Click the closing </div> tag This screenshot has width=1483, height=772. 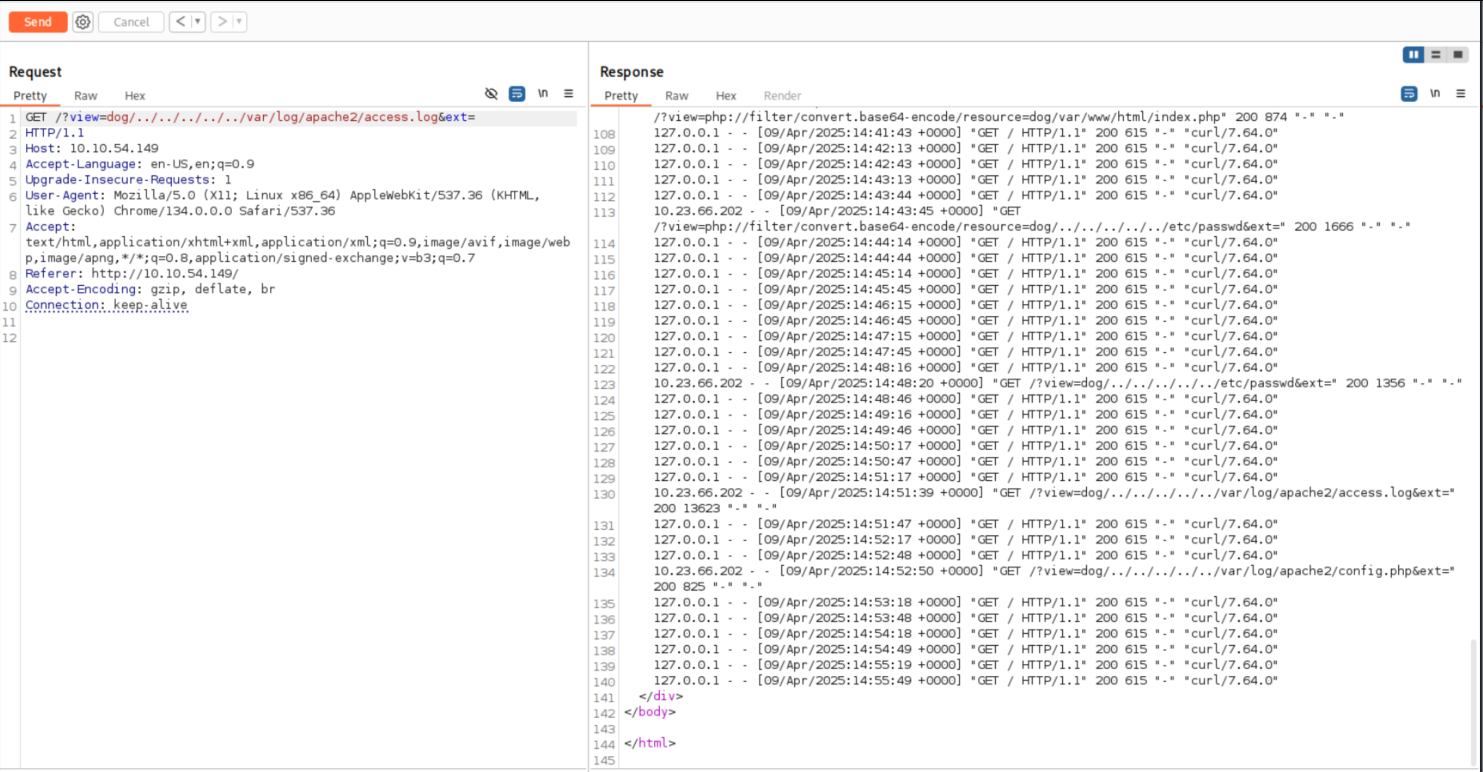[660, 696]
